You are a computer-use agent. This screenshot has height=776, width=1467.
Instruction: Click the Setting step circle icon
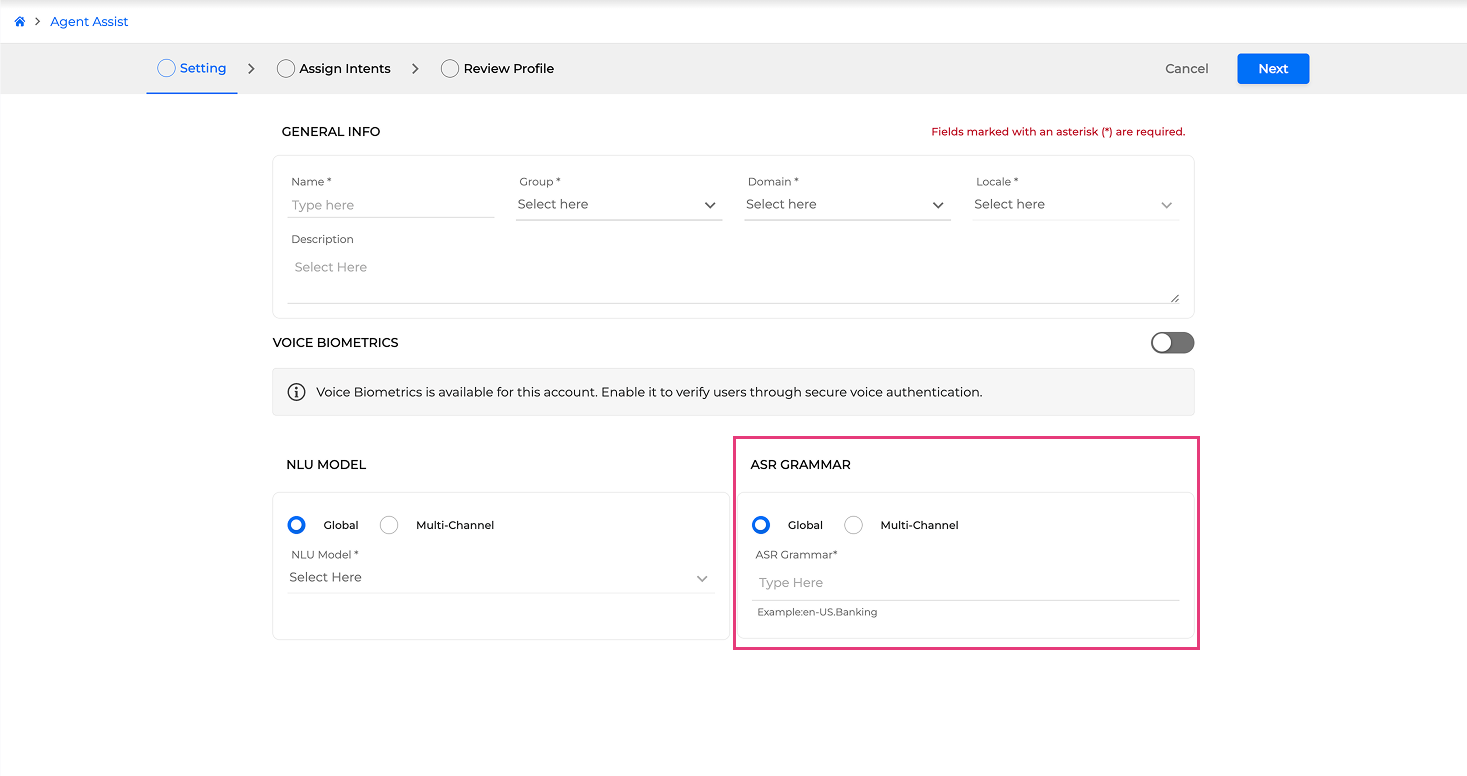coord(166,68)
